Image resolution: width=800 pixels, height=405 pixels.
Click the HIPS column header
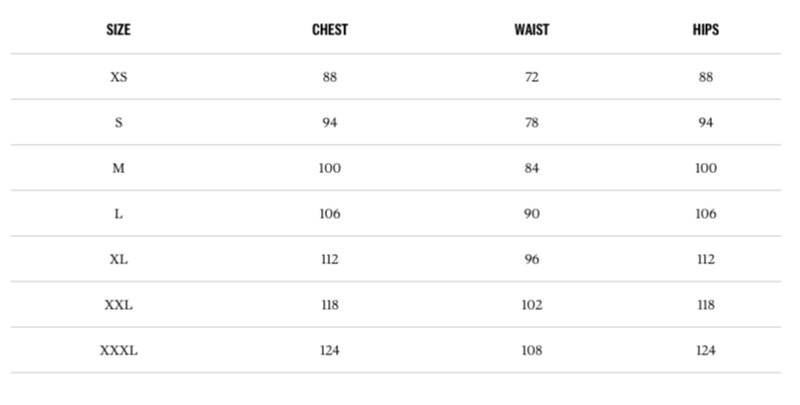pyautogui.click(x=705, y=30)
